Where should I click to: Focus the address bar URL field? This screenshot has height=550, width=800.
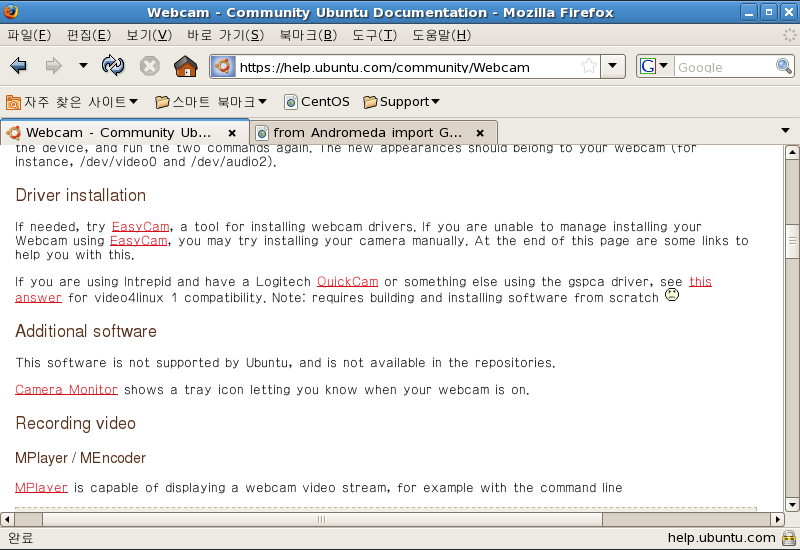coord(408,67)
